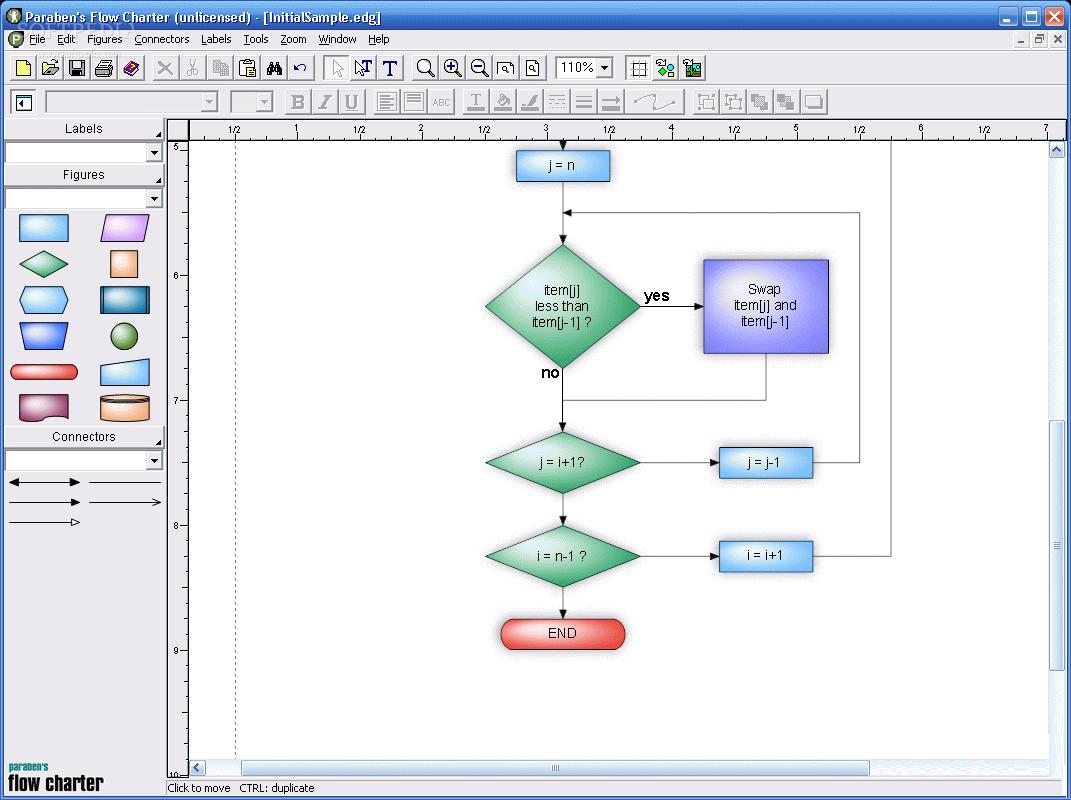The height and width of the screenshot is (800, 1071).
Task: Click the red END terminator shape
Action: tap(563, 634)
